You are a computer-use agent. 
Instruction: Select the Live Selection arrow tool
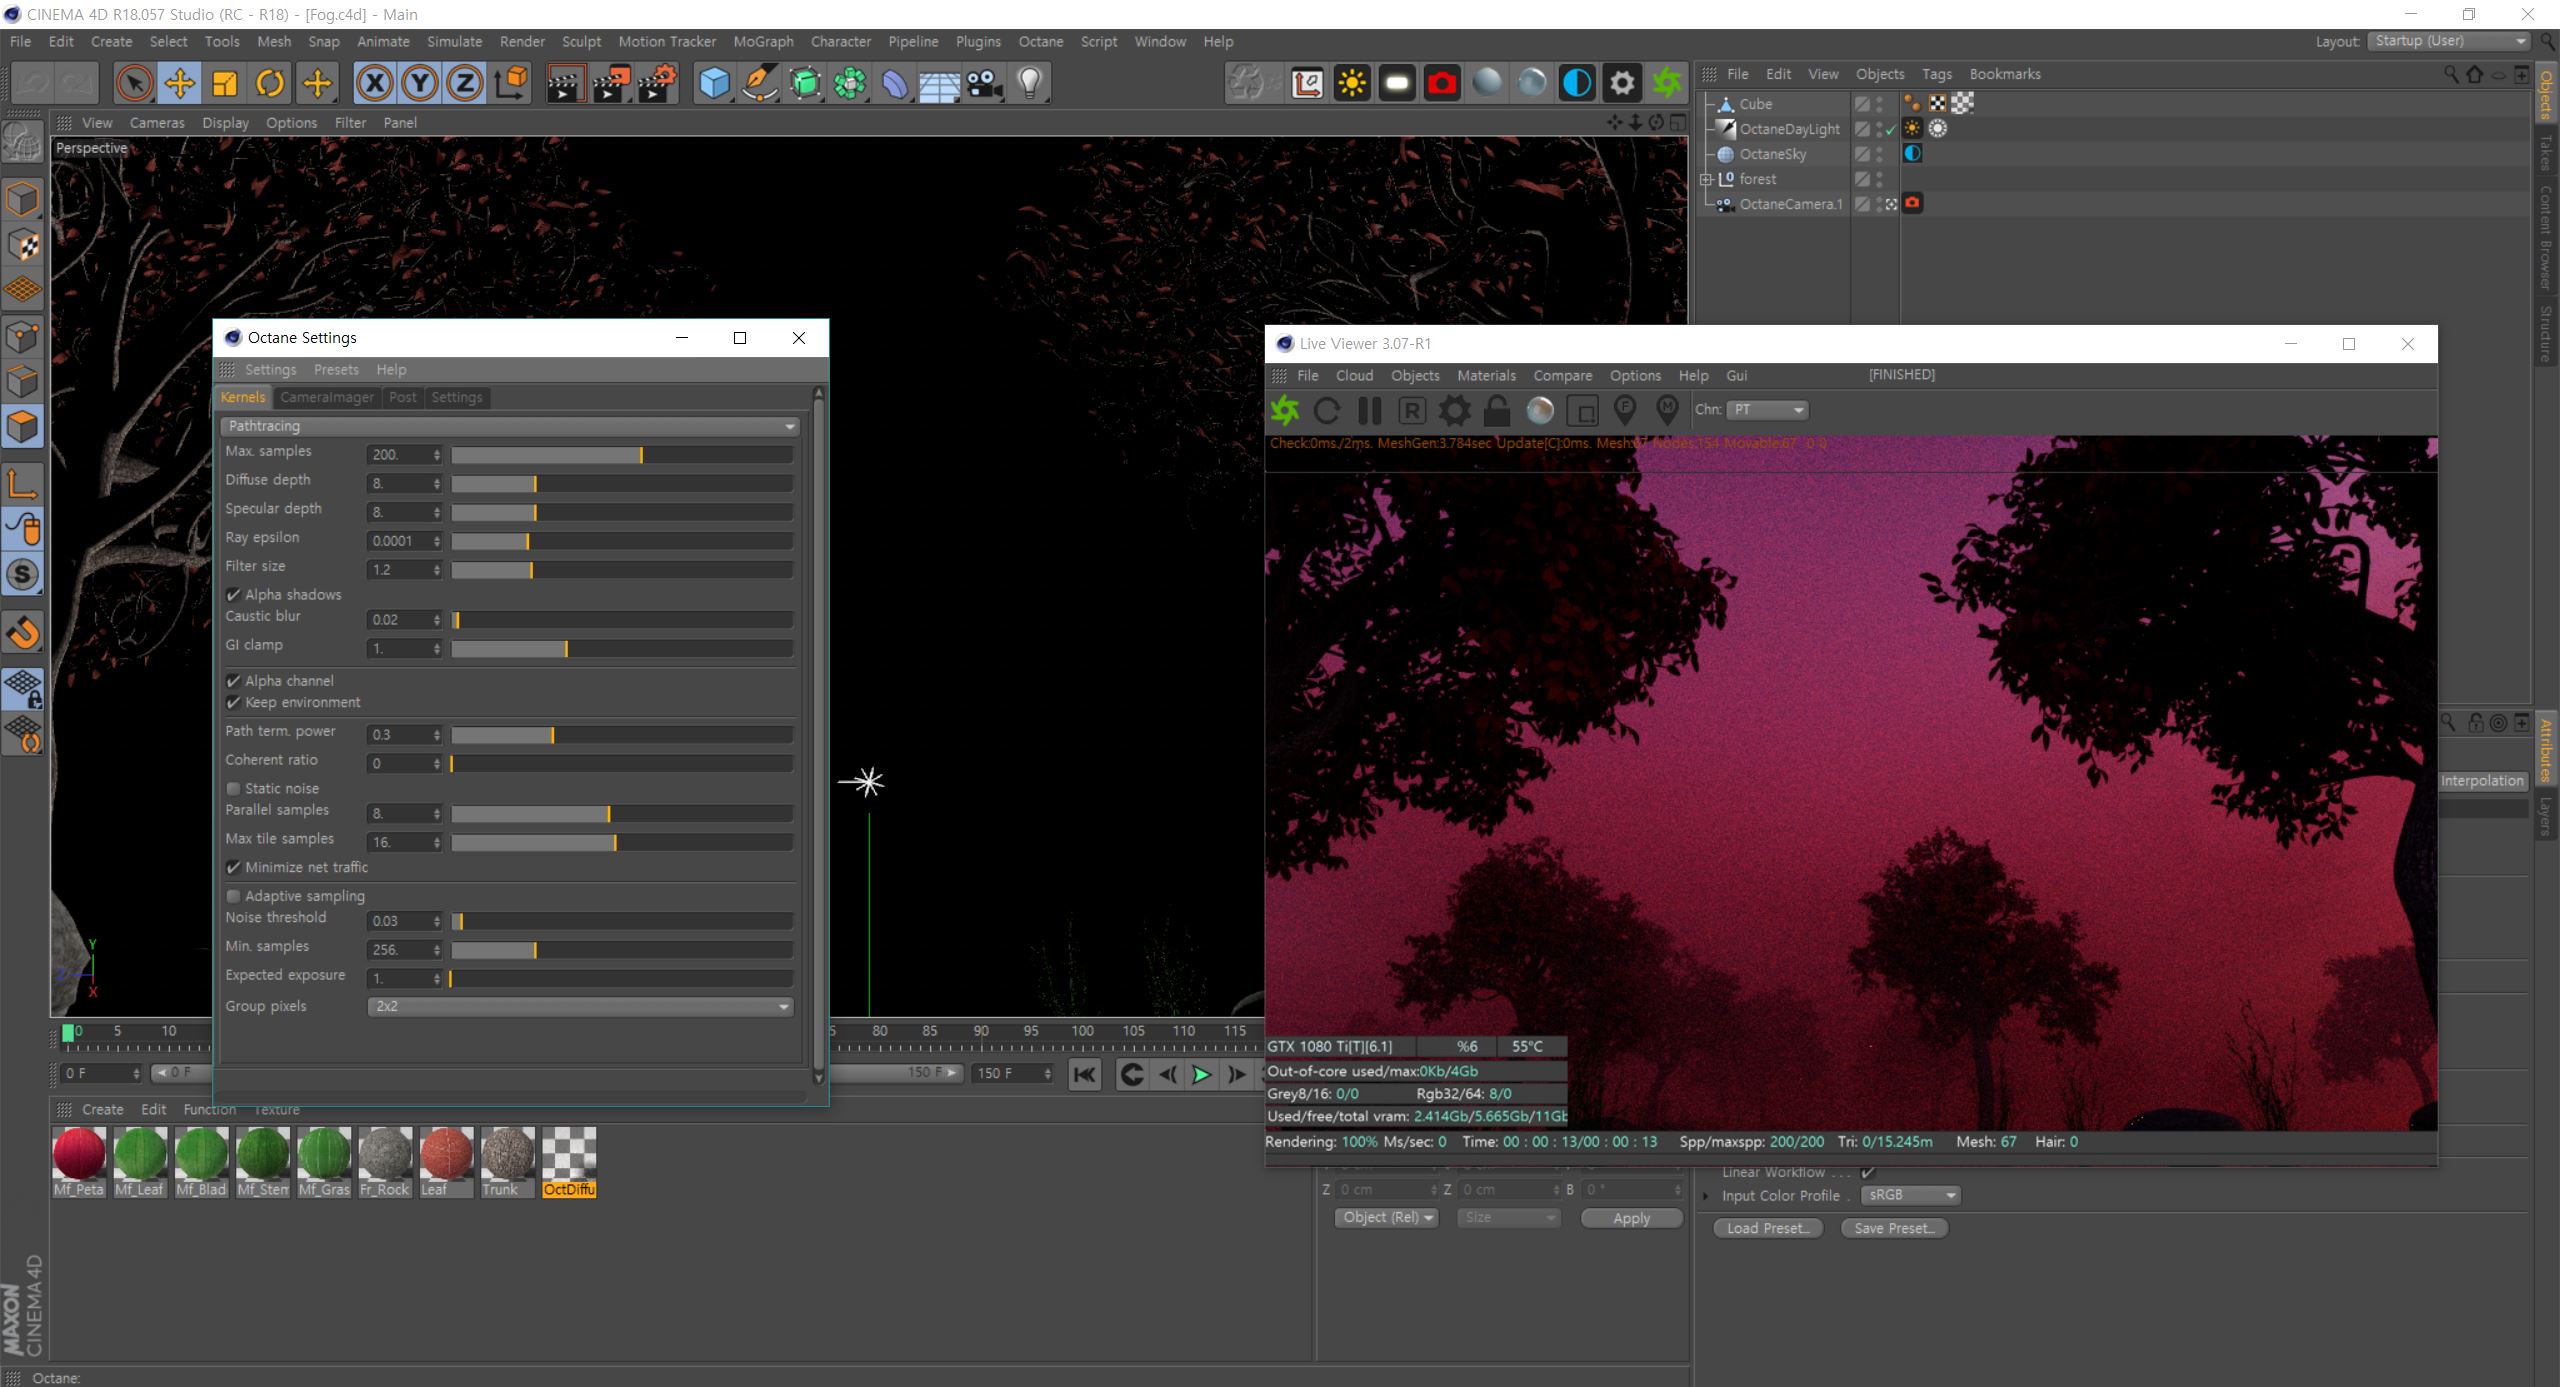[x=134, y=83]
